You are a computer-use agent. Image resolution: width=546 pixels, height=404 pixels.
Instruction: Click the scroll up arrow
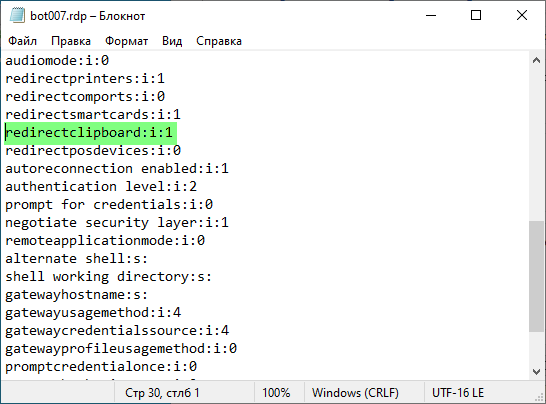coord(536,61)
